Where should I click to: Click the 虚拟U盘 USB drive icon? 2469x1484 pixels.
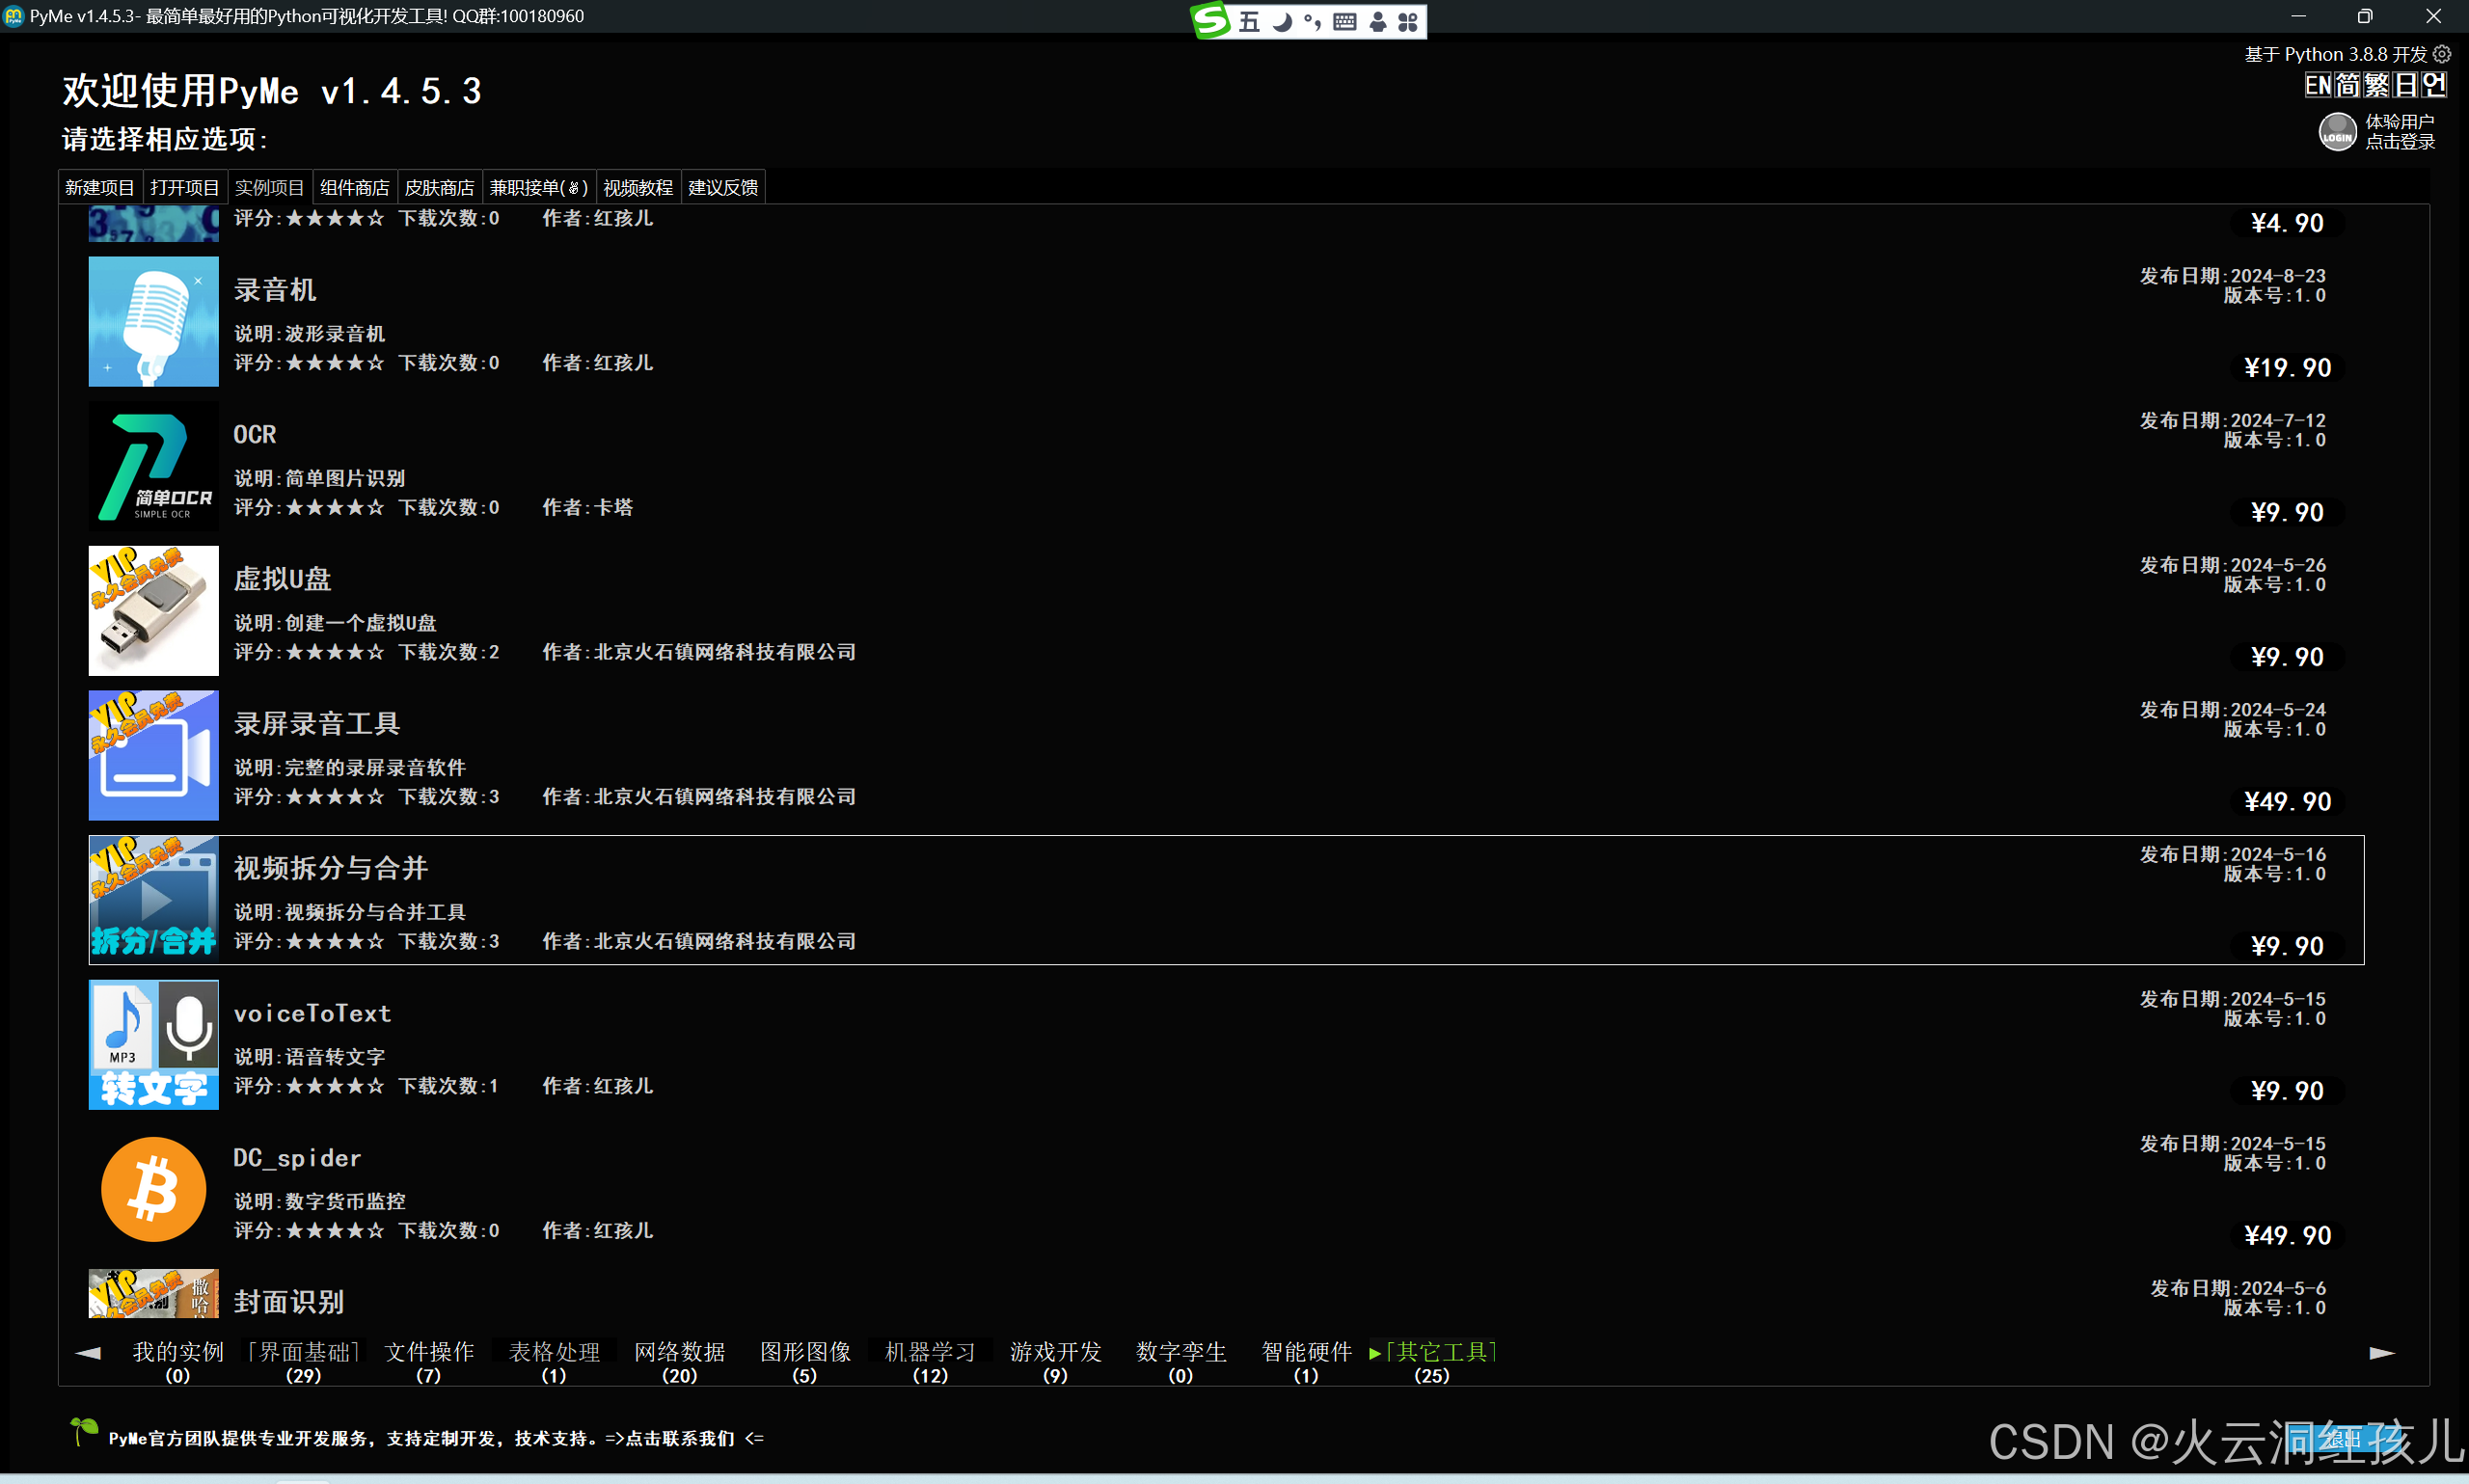(153, 611)
